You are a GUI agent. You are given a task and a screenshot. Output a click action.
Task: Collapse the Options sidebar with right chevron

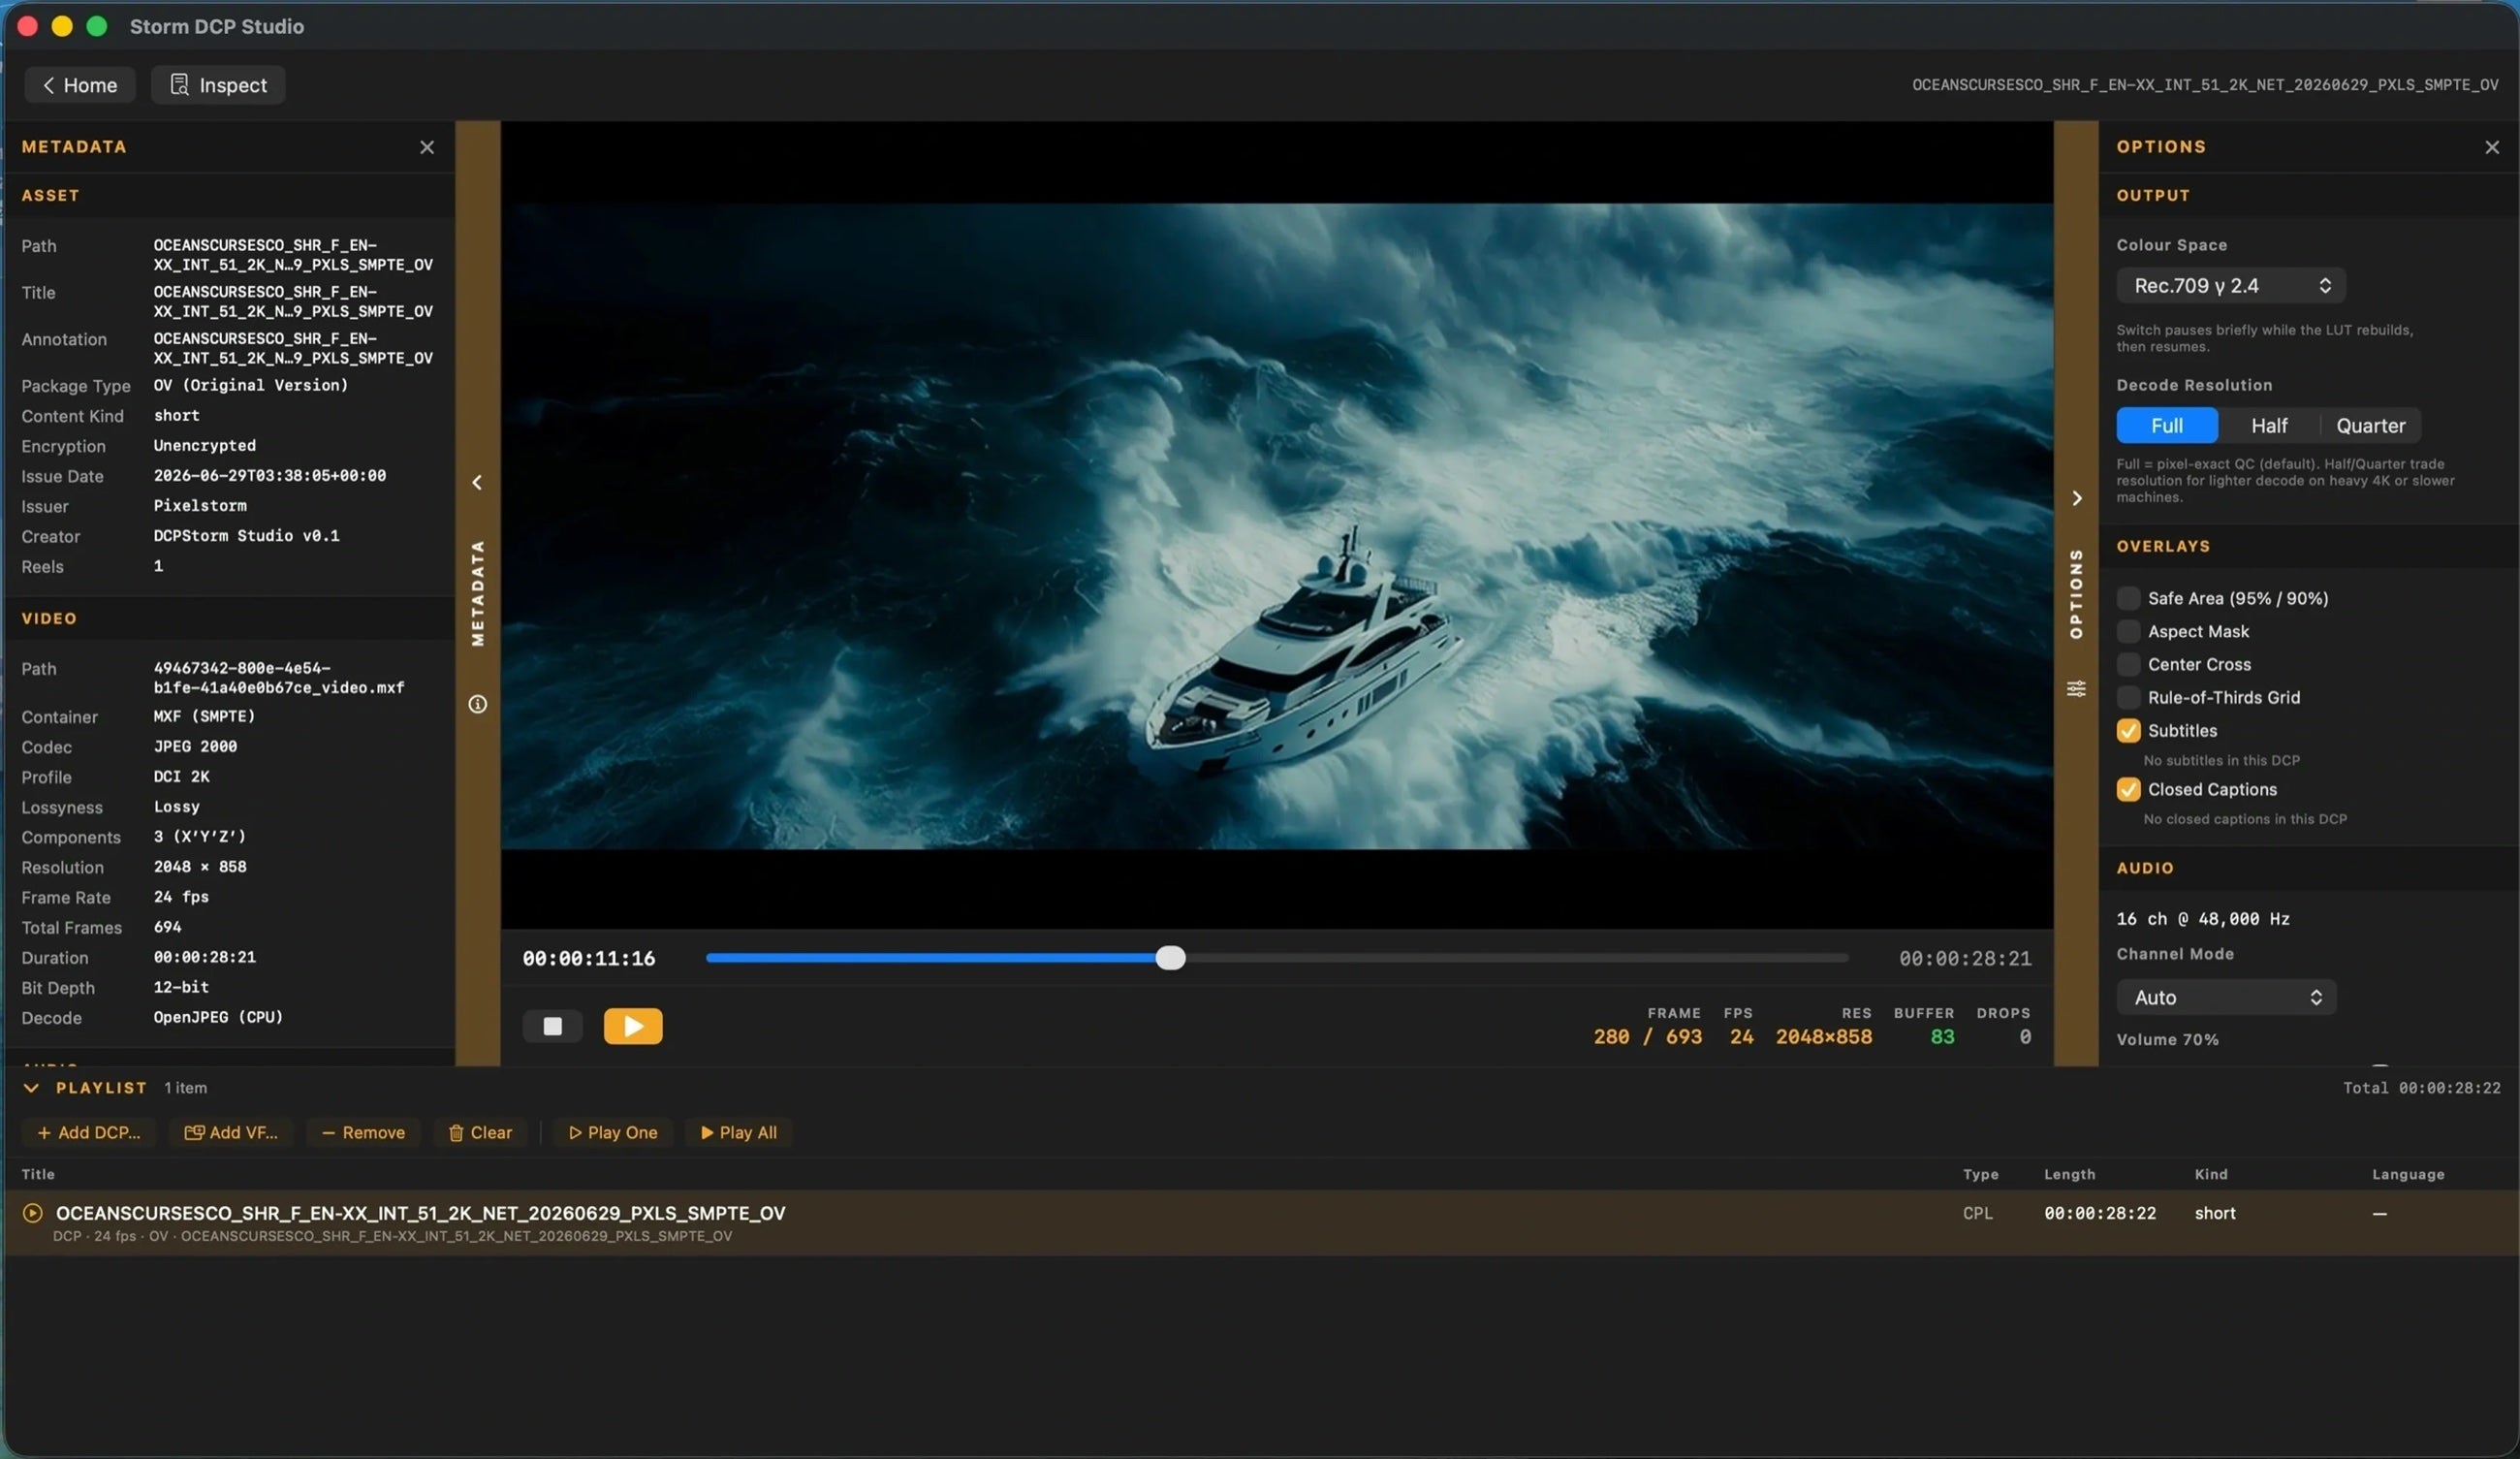2076,499
